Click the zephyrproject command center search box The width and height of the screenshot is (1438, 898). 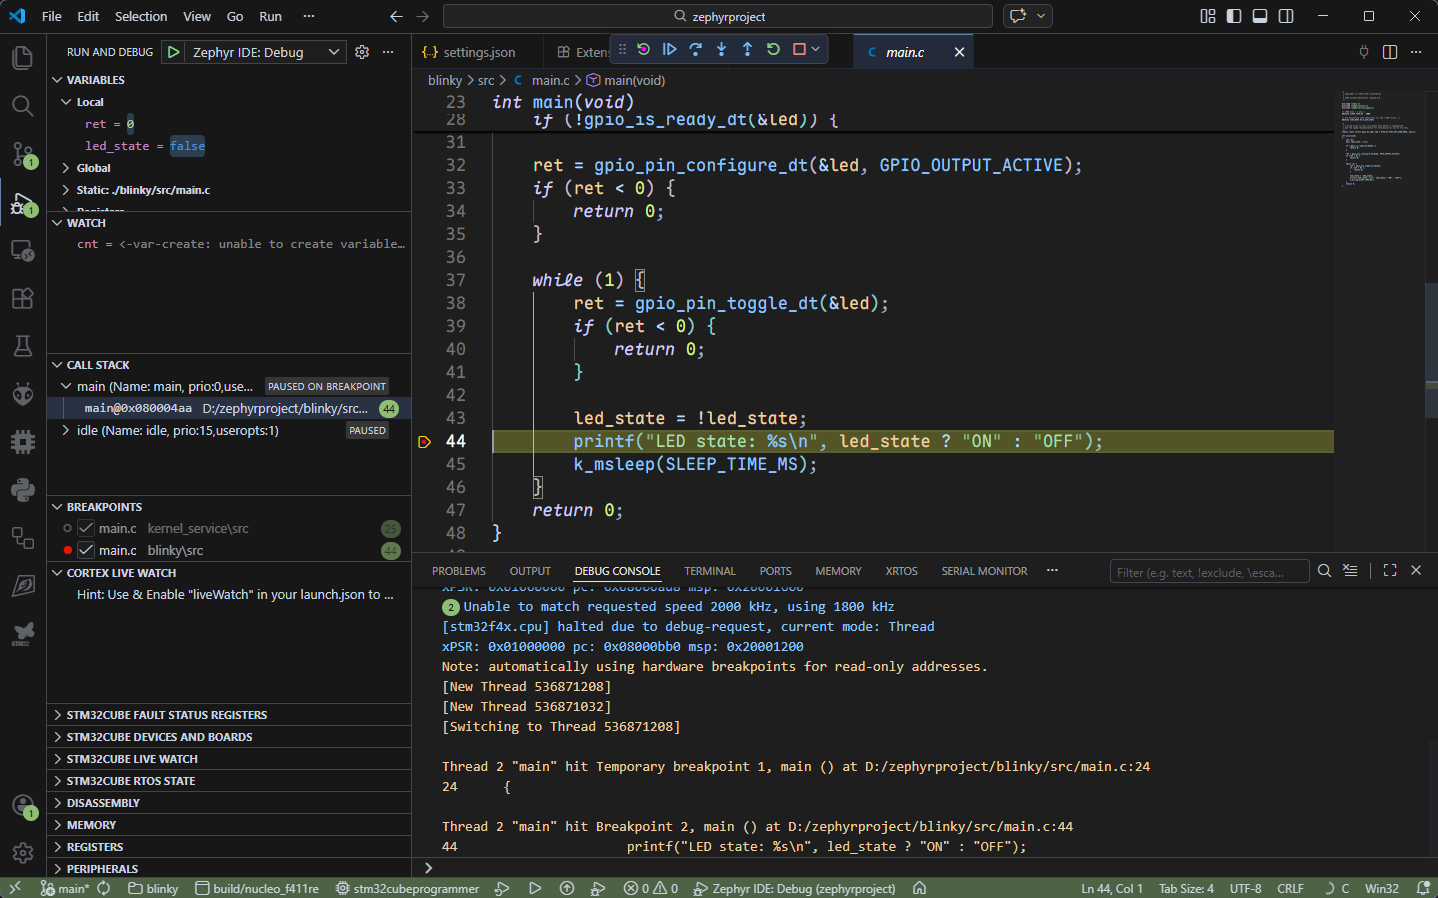click(x=718, y=16)
